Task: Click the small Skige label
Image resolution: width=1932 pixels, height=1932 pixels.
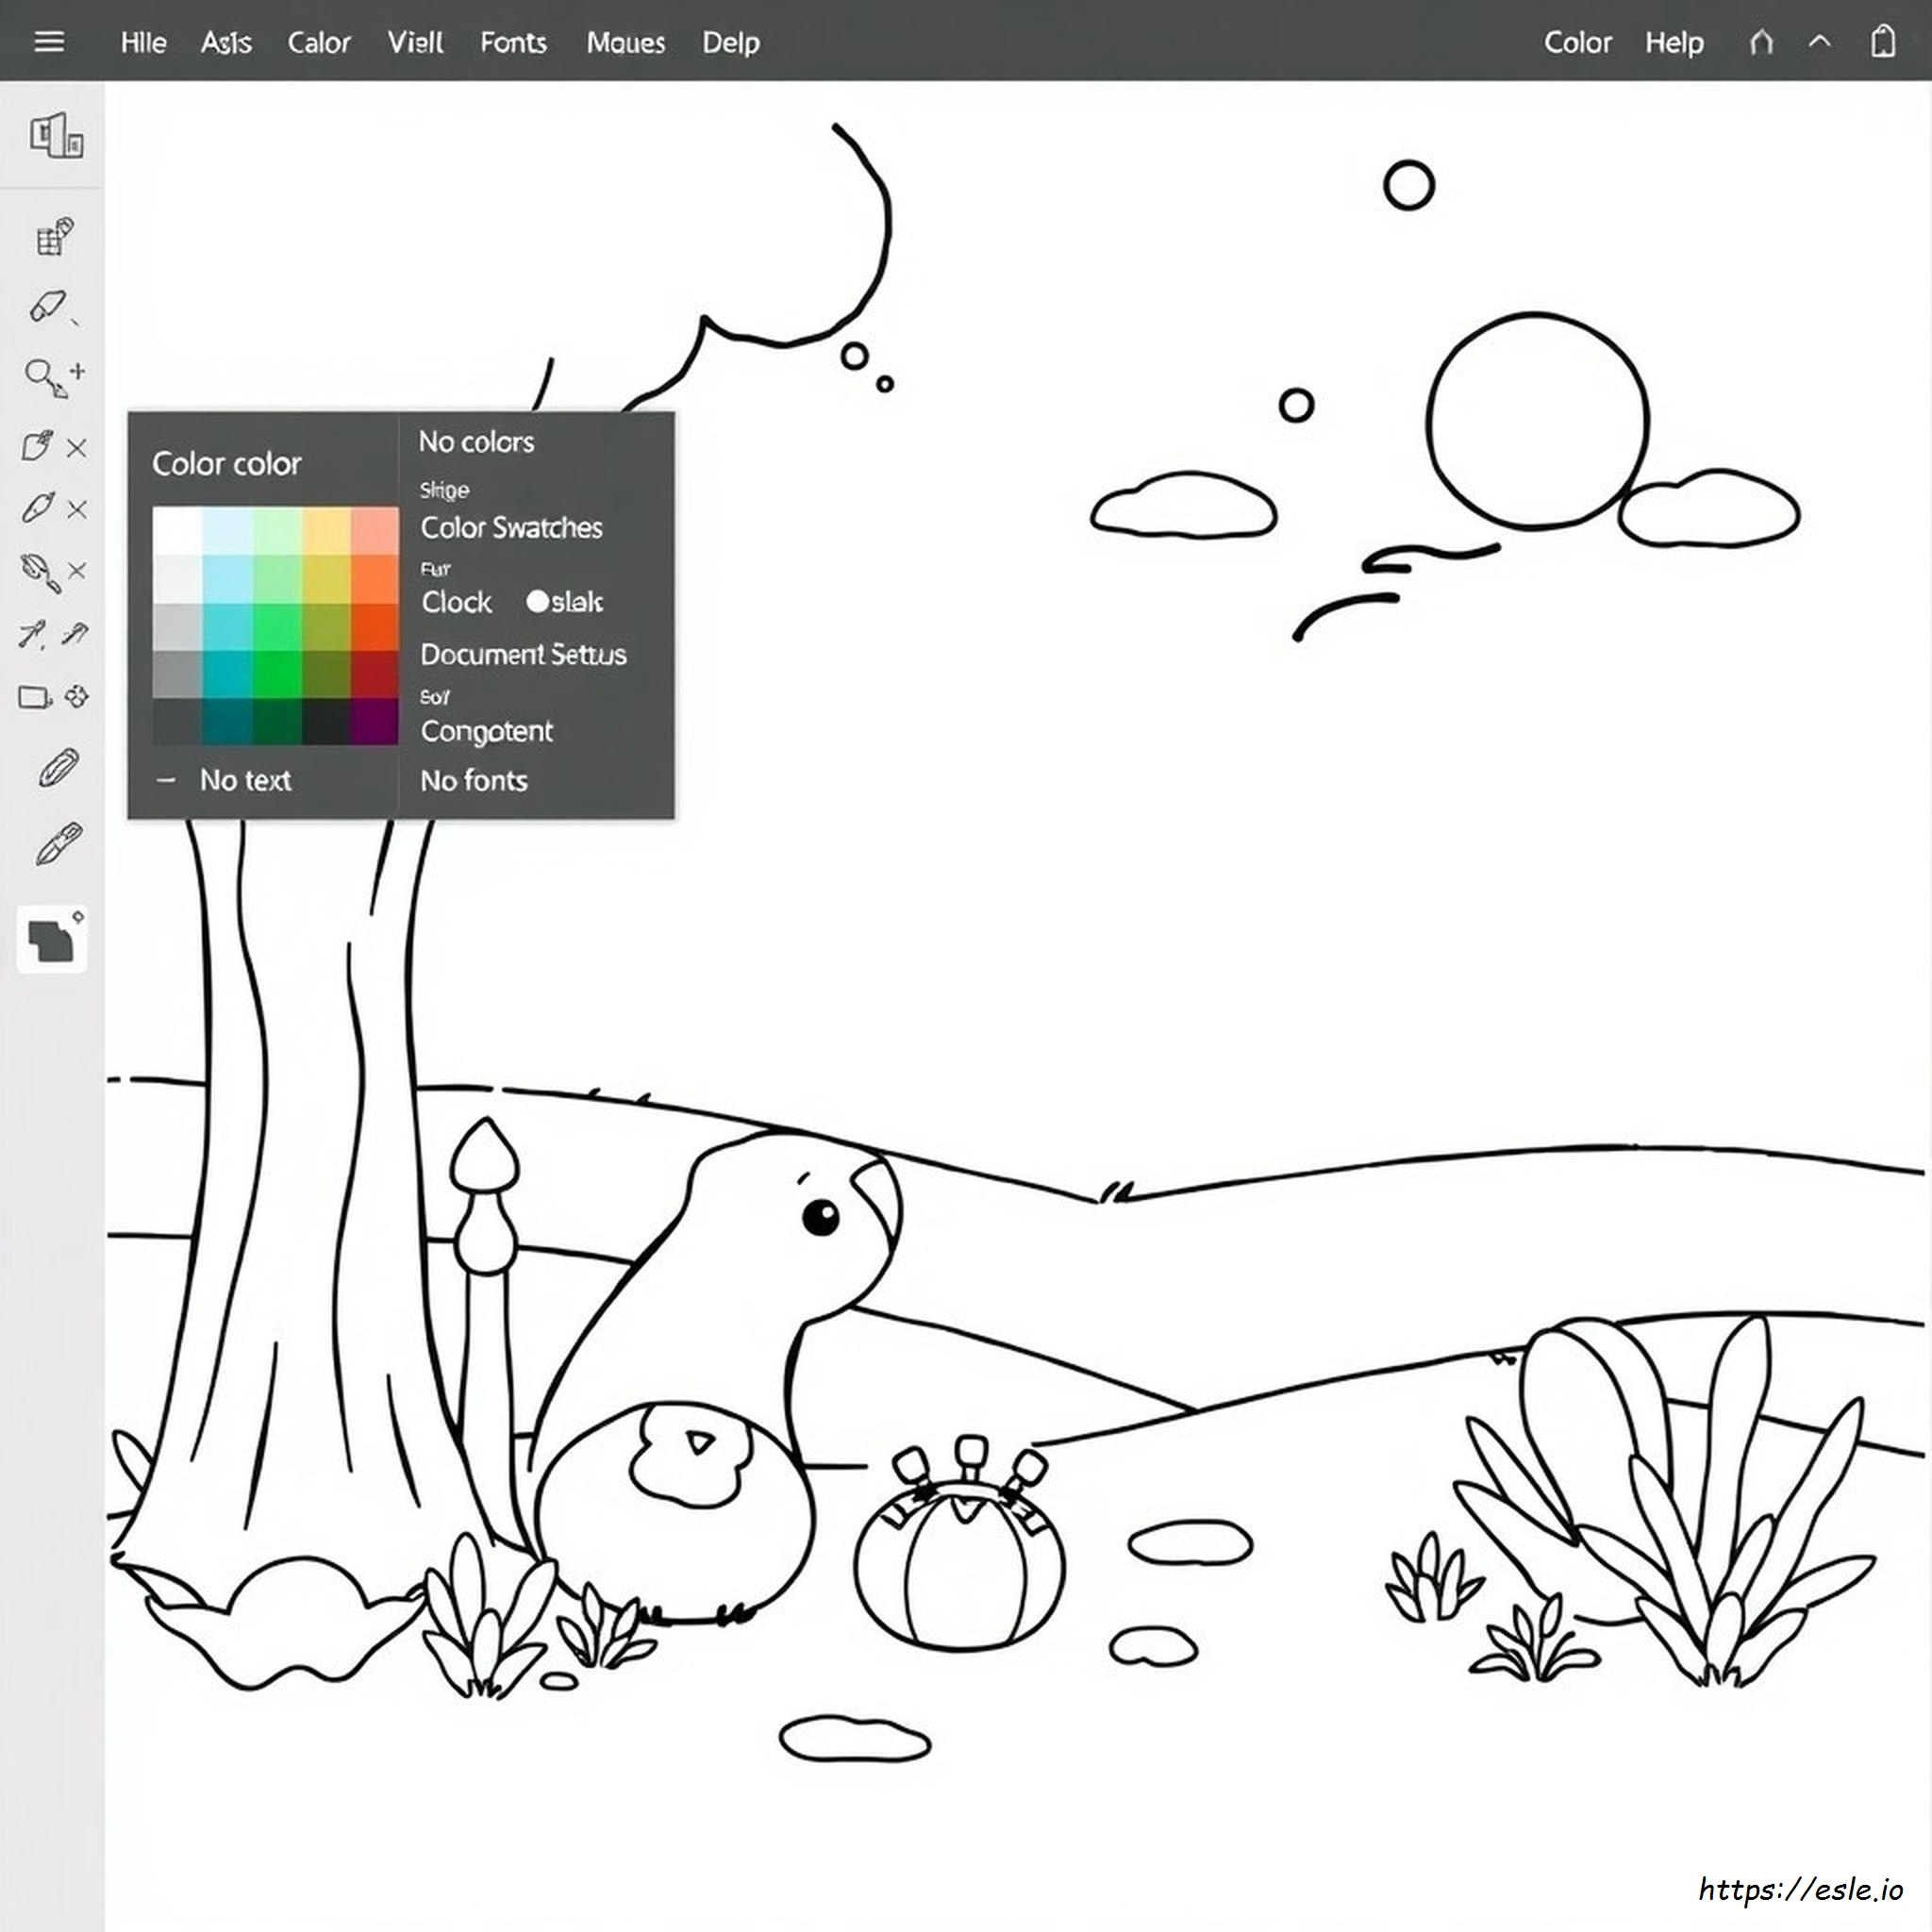Action: 444,490
